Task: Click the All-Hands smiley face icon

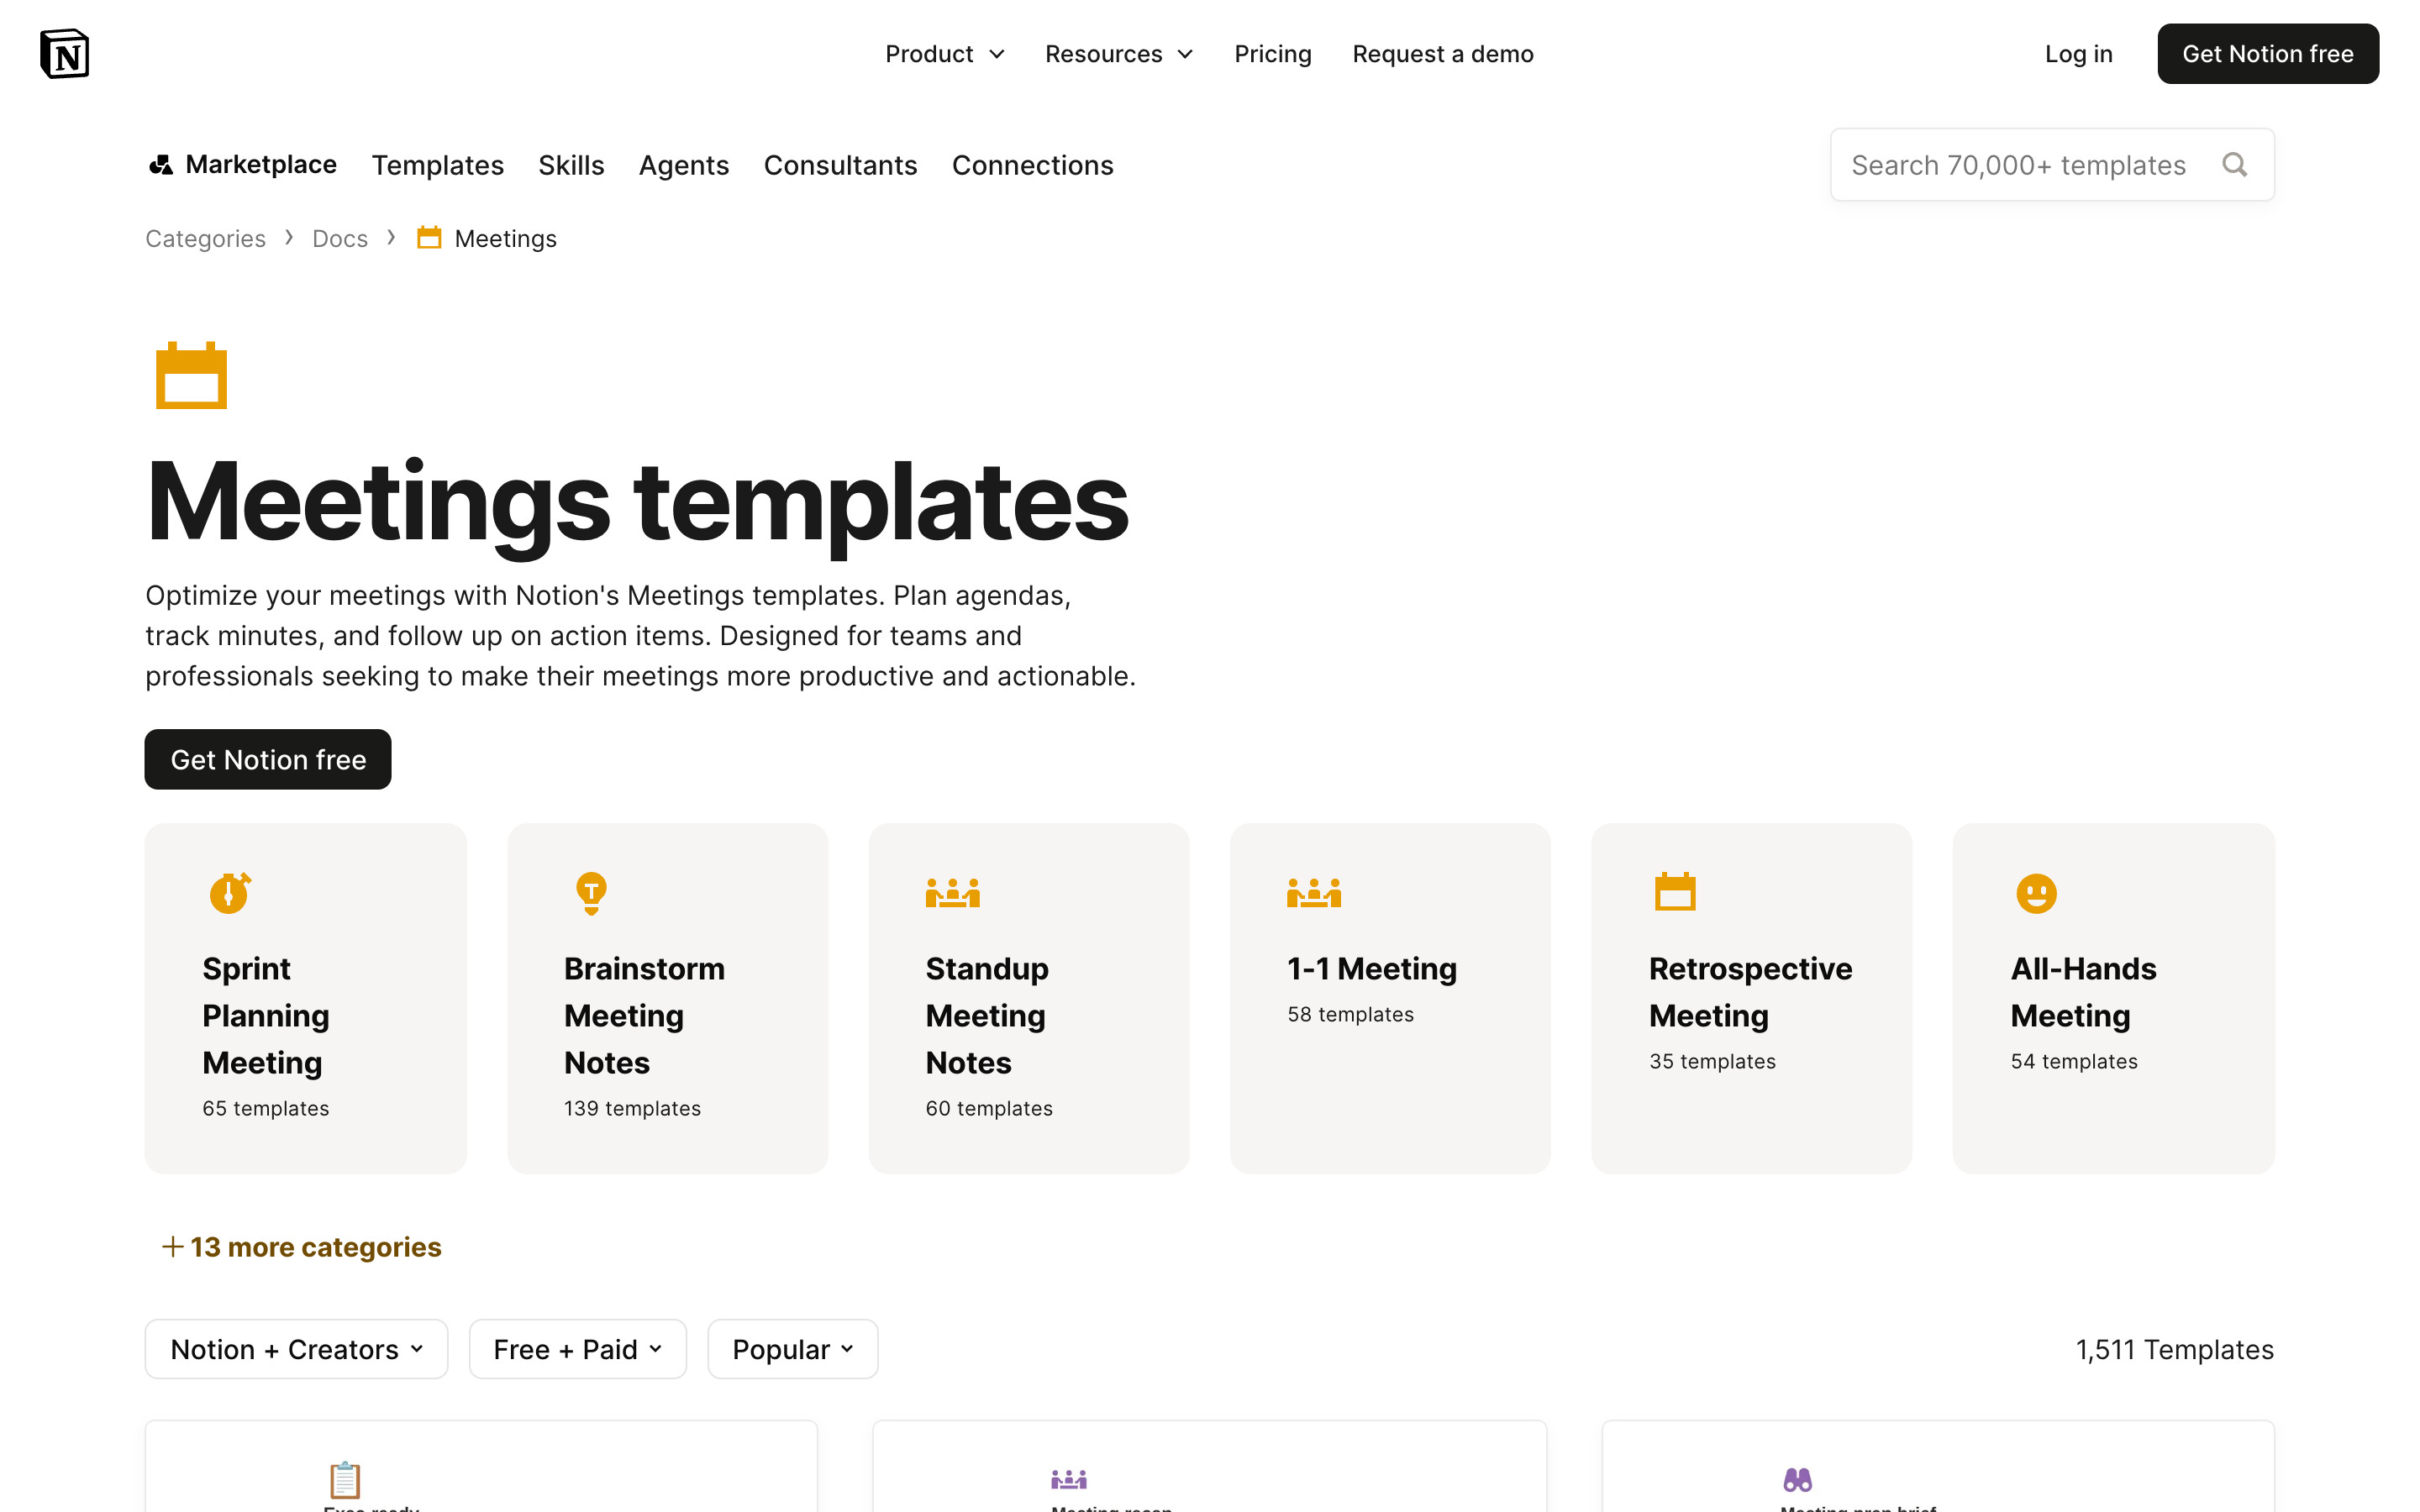Action: pyautogui.click(x=2036, y=893)
